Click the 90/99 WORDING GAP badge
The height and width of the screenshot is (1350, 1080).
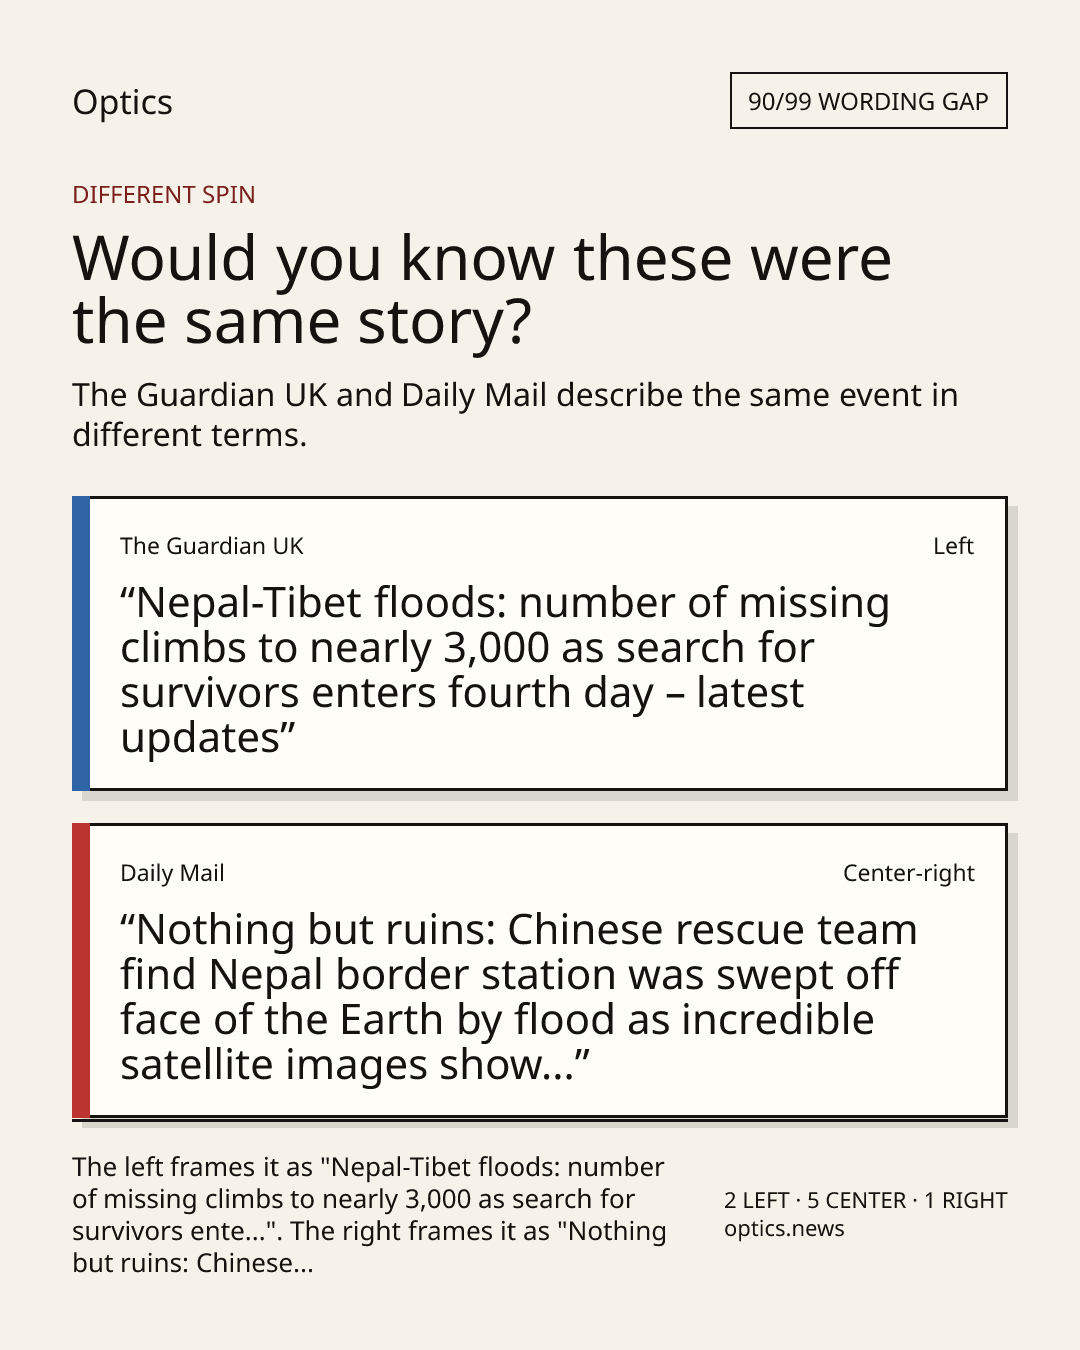pyautogui.click(x=868, y=101)
